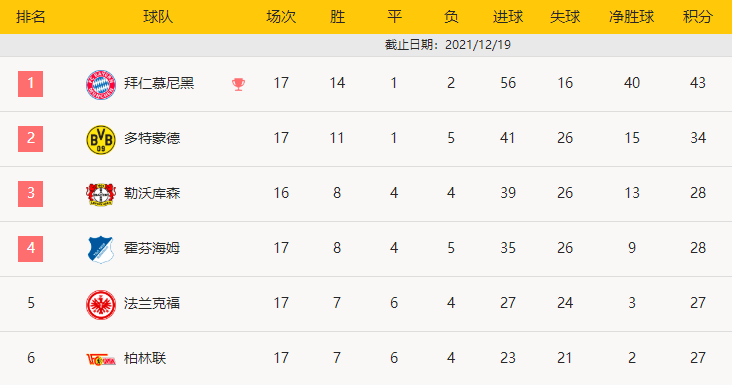Select the 柏林联 team row name
732x385 pixels.
[x=145, y=358]
